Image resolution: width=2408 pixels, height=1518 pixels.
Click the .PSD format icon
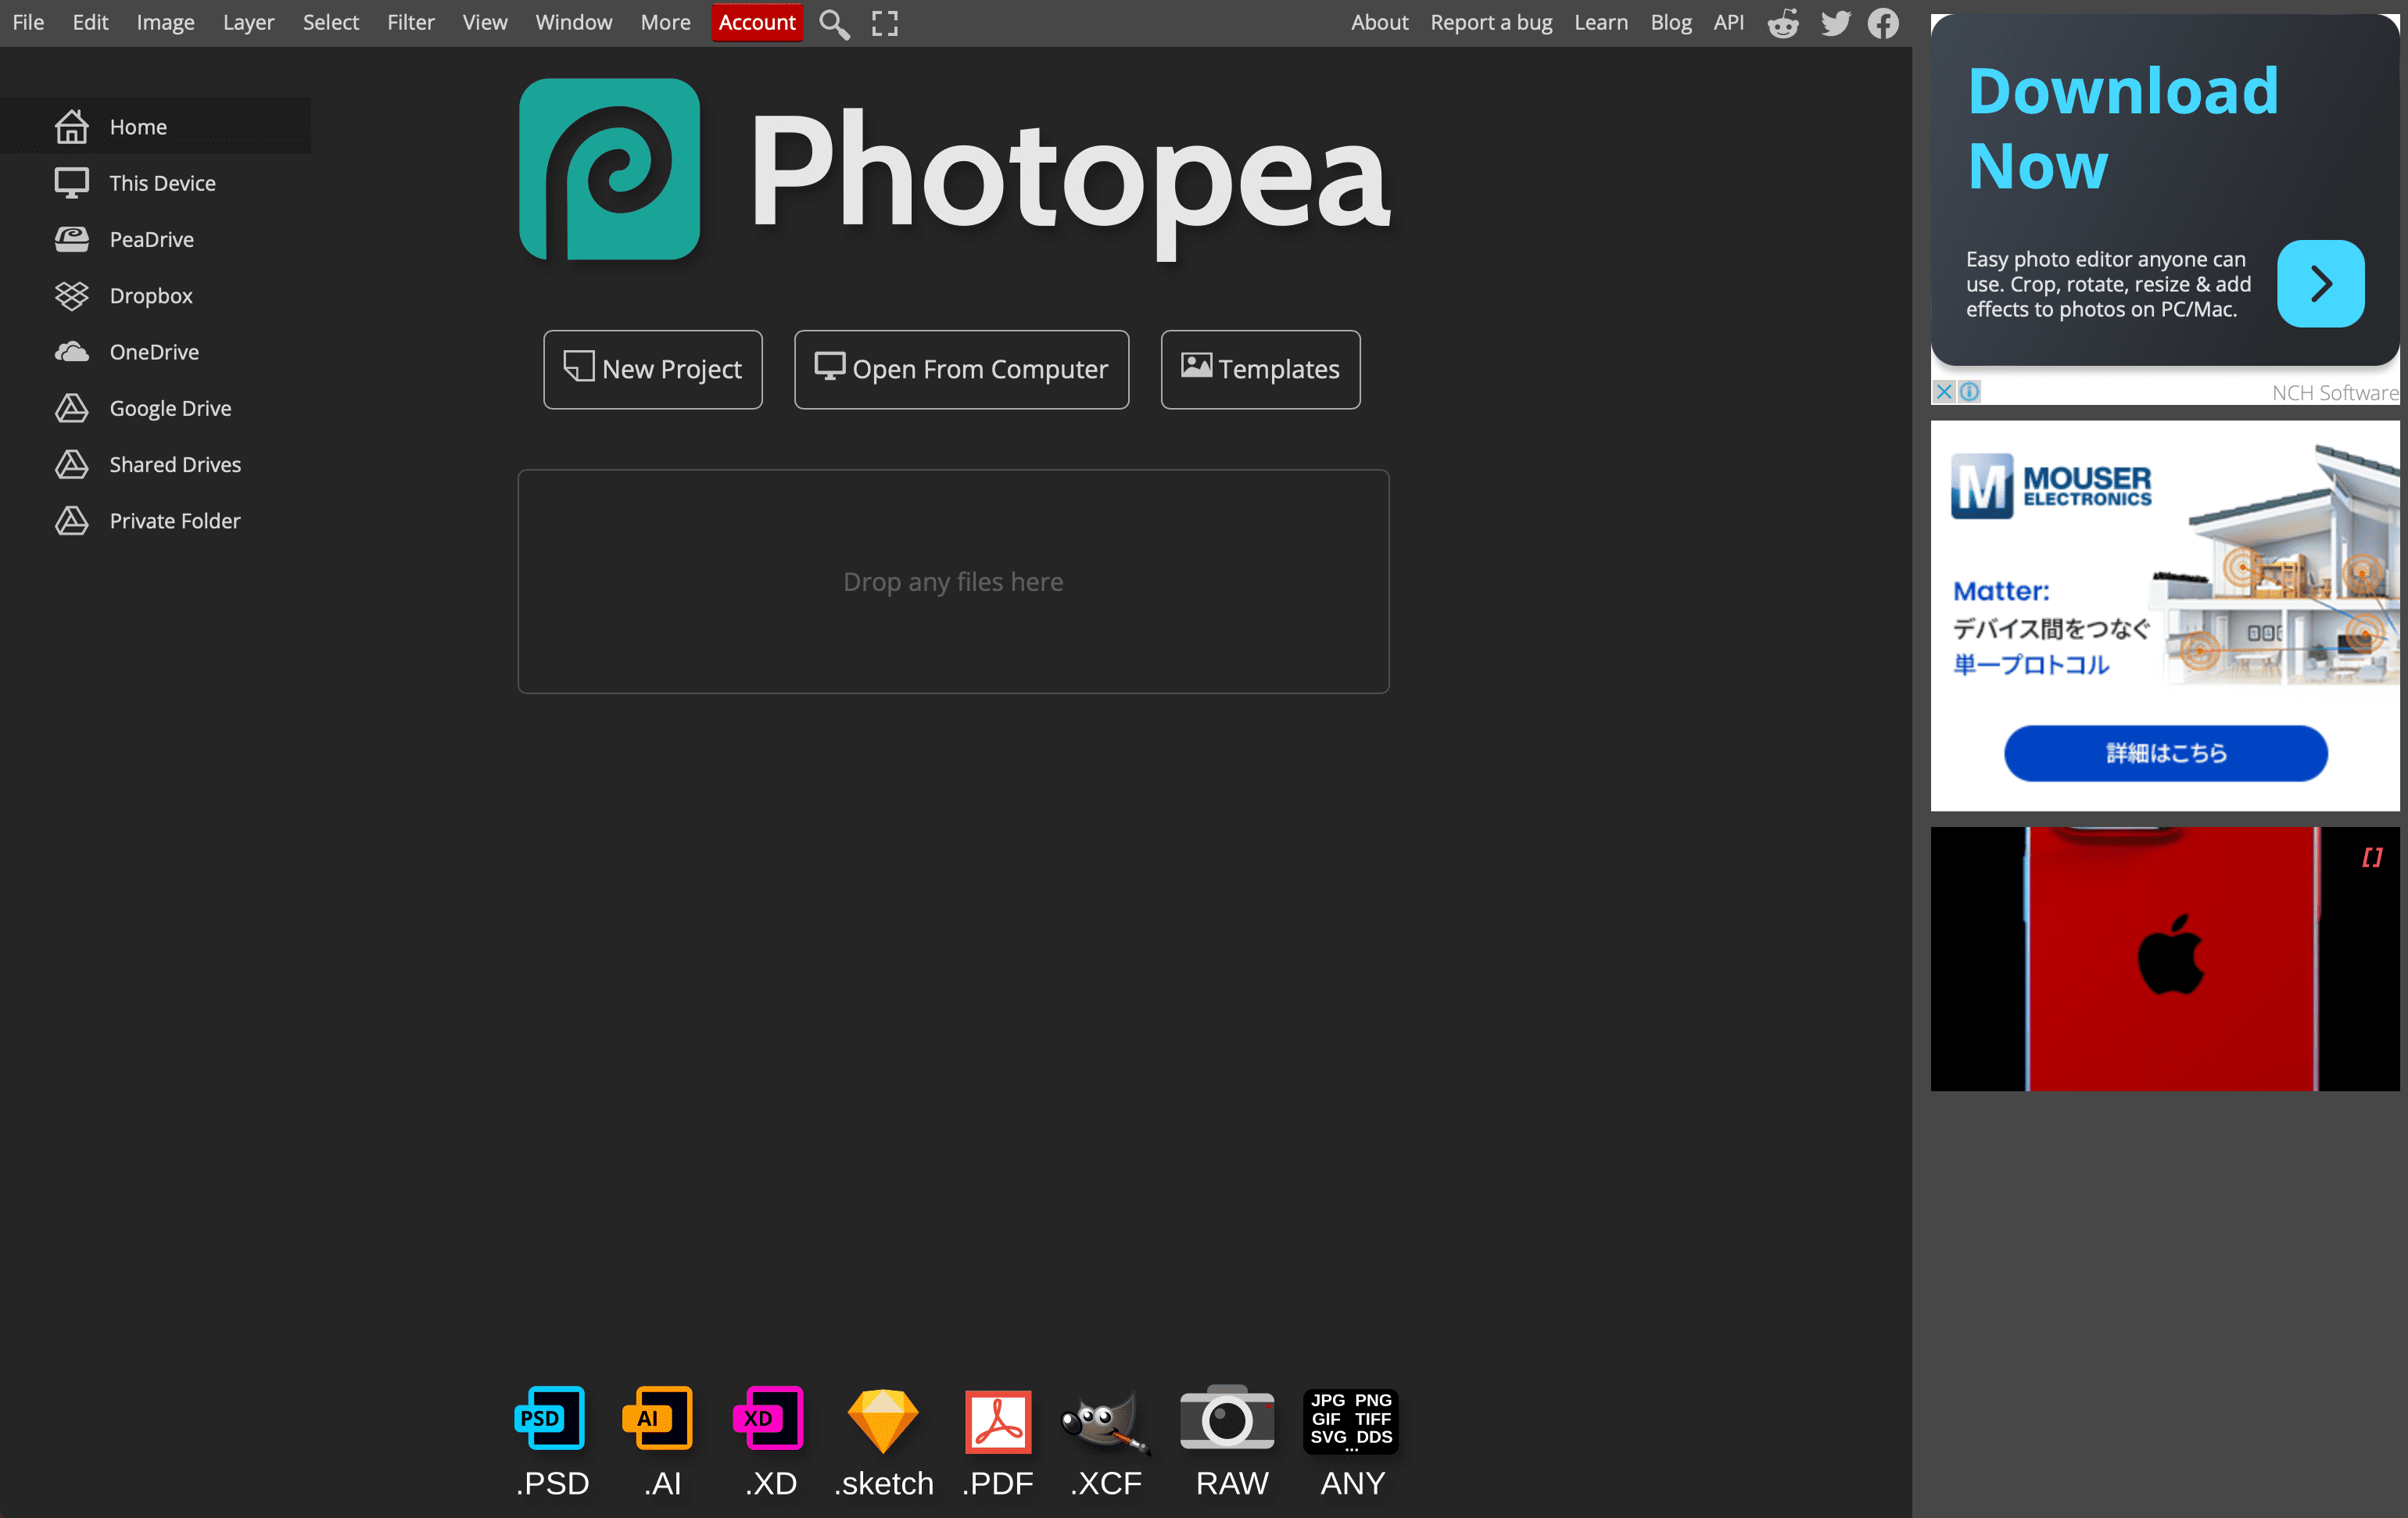tap(549, 1418)
